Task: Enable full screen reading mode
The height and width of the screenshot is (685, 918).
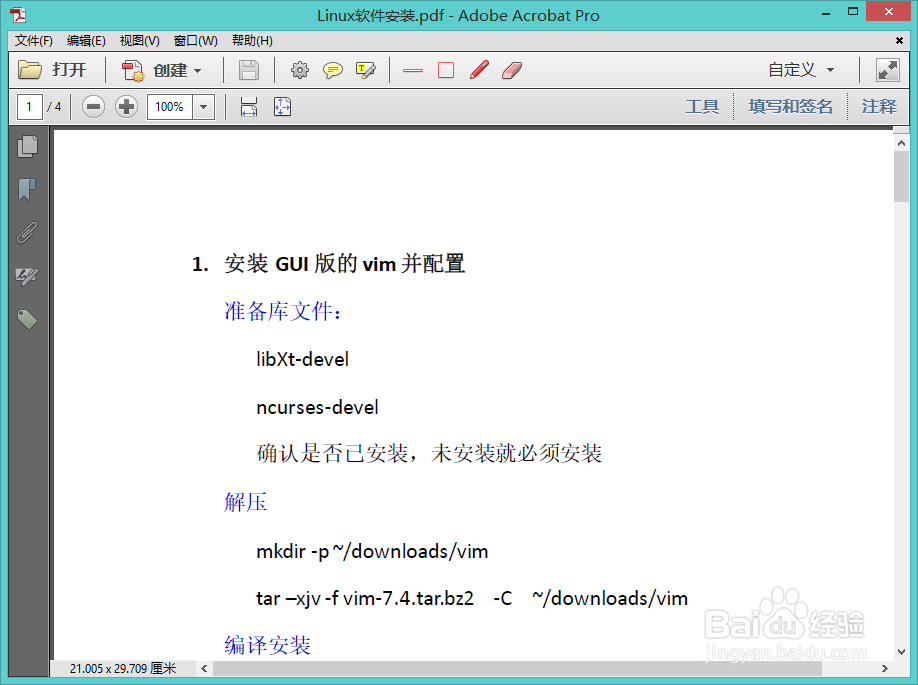Action: pyautogui.click(x=886, y=70)
